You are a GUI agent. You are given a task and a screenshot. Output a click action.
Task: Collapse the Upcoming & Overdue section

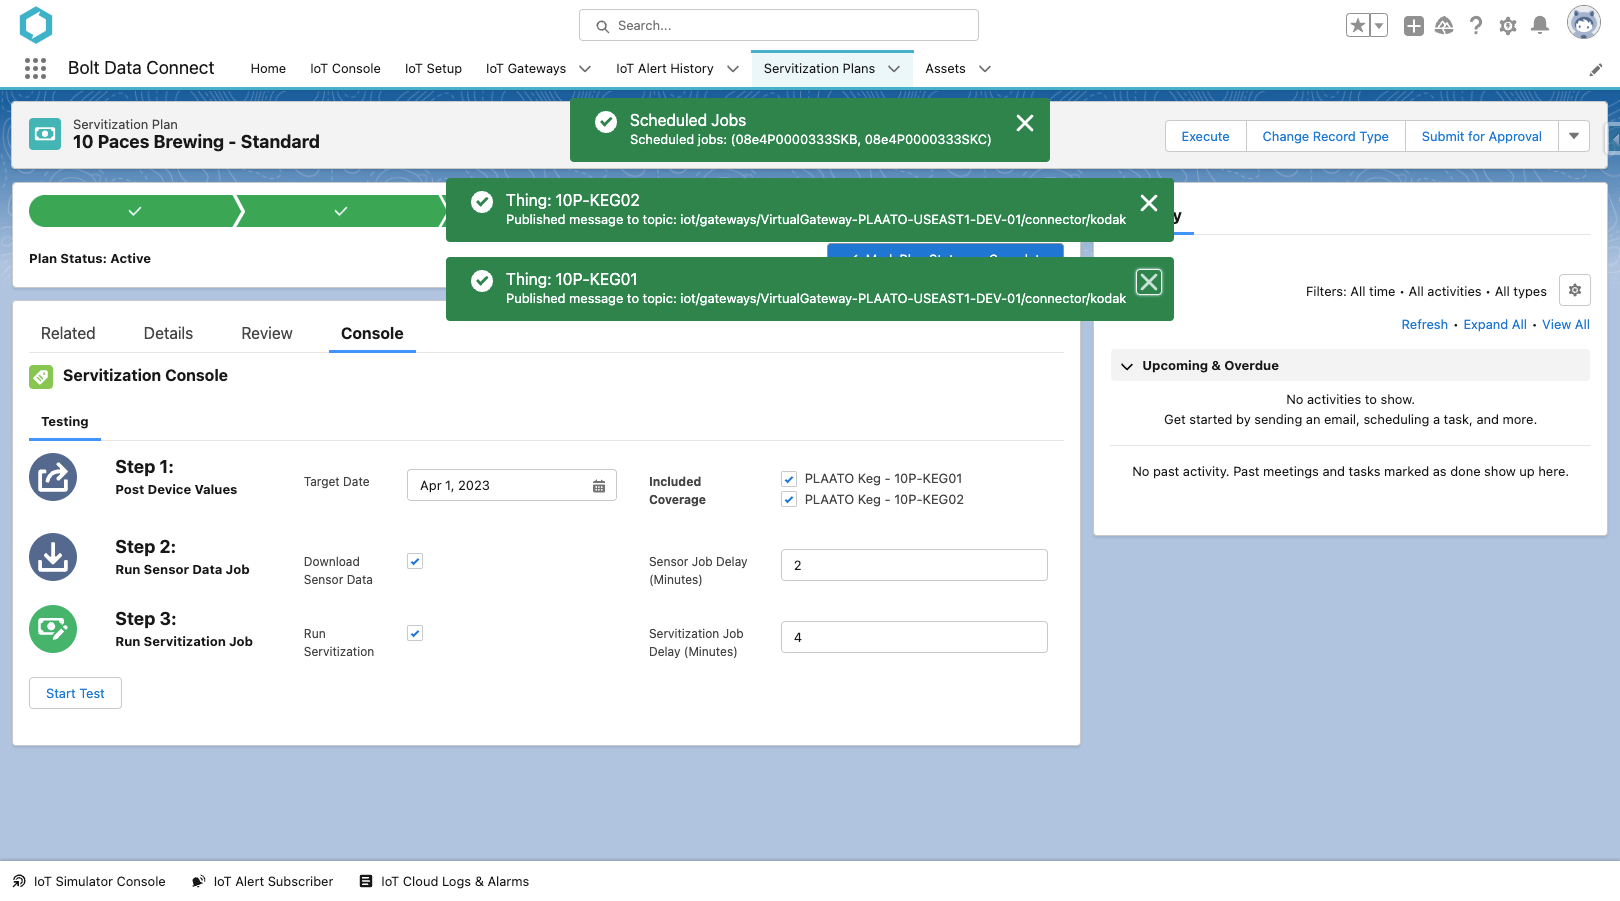point(1127,366)
